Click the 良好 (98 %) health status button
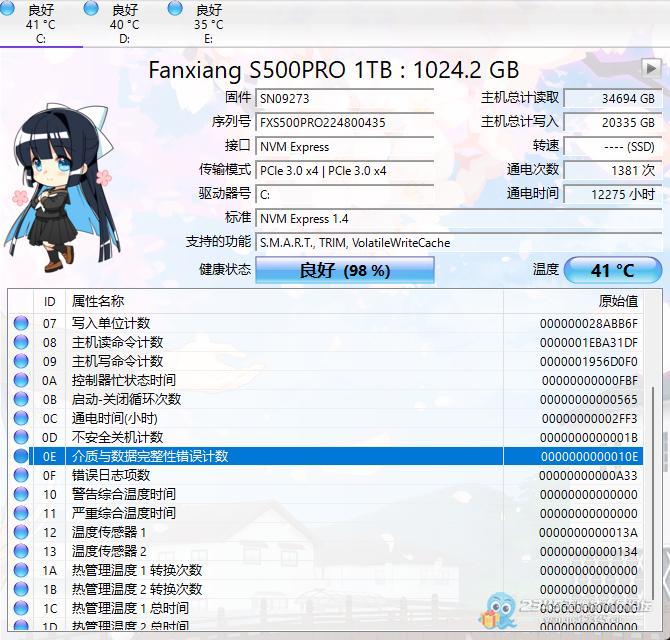 click(345, 270)
